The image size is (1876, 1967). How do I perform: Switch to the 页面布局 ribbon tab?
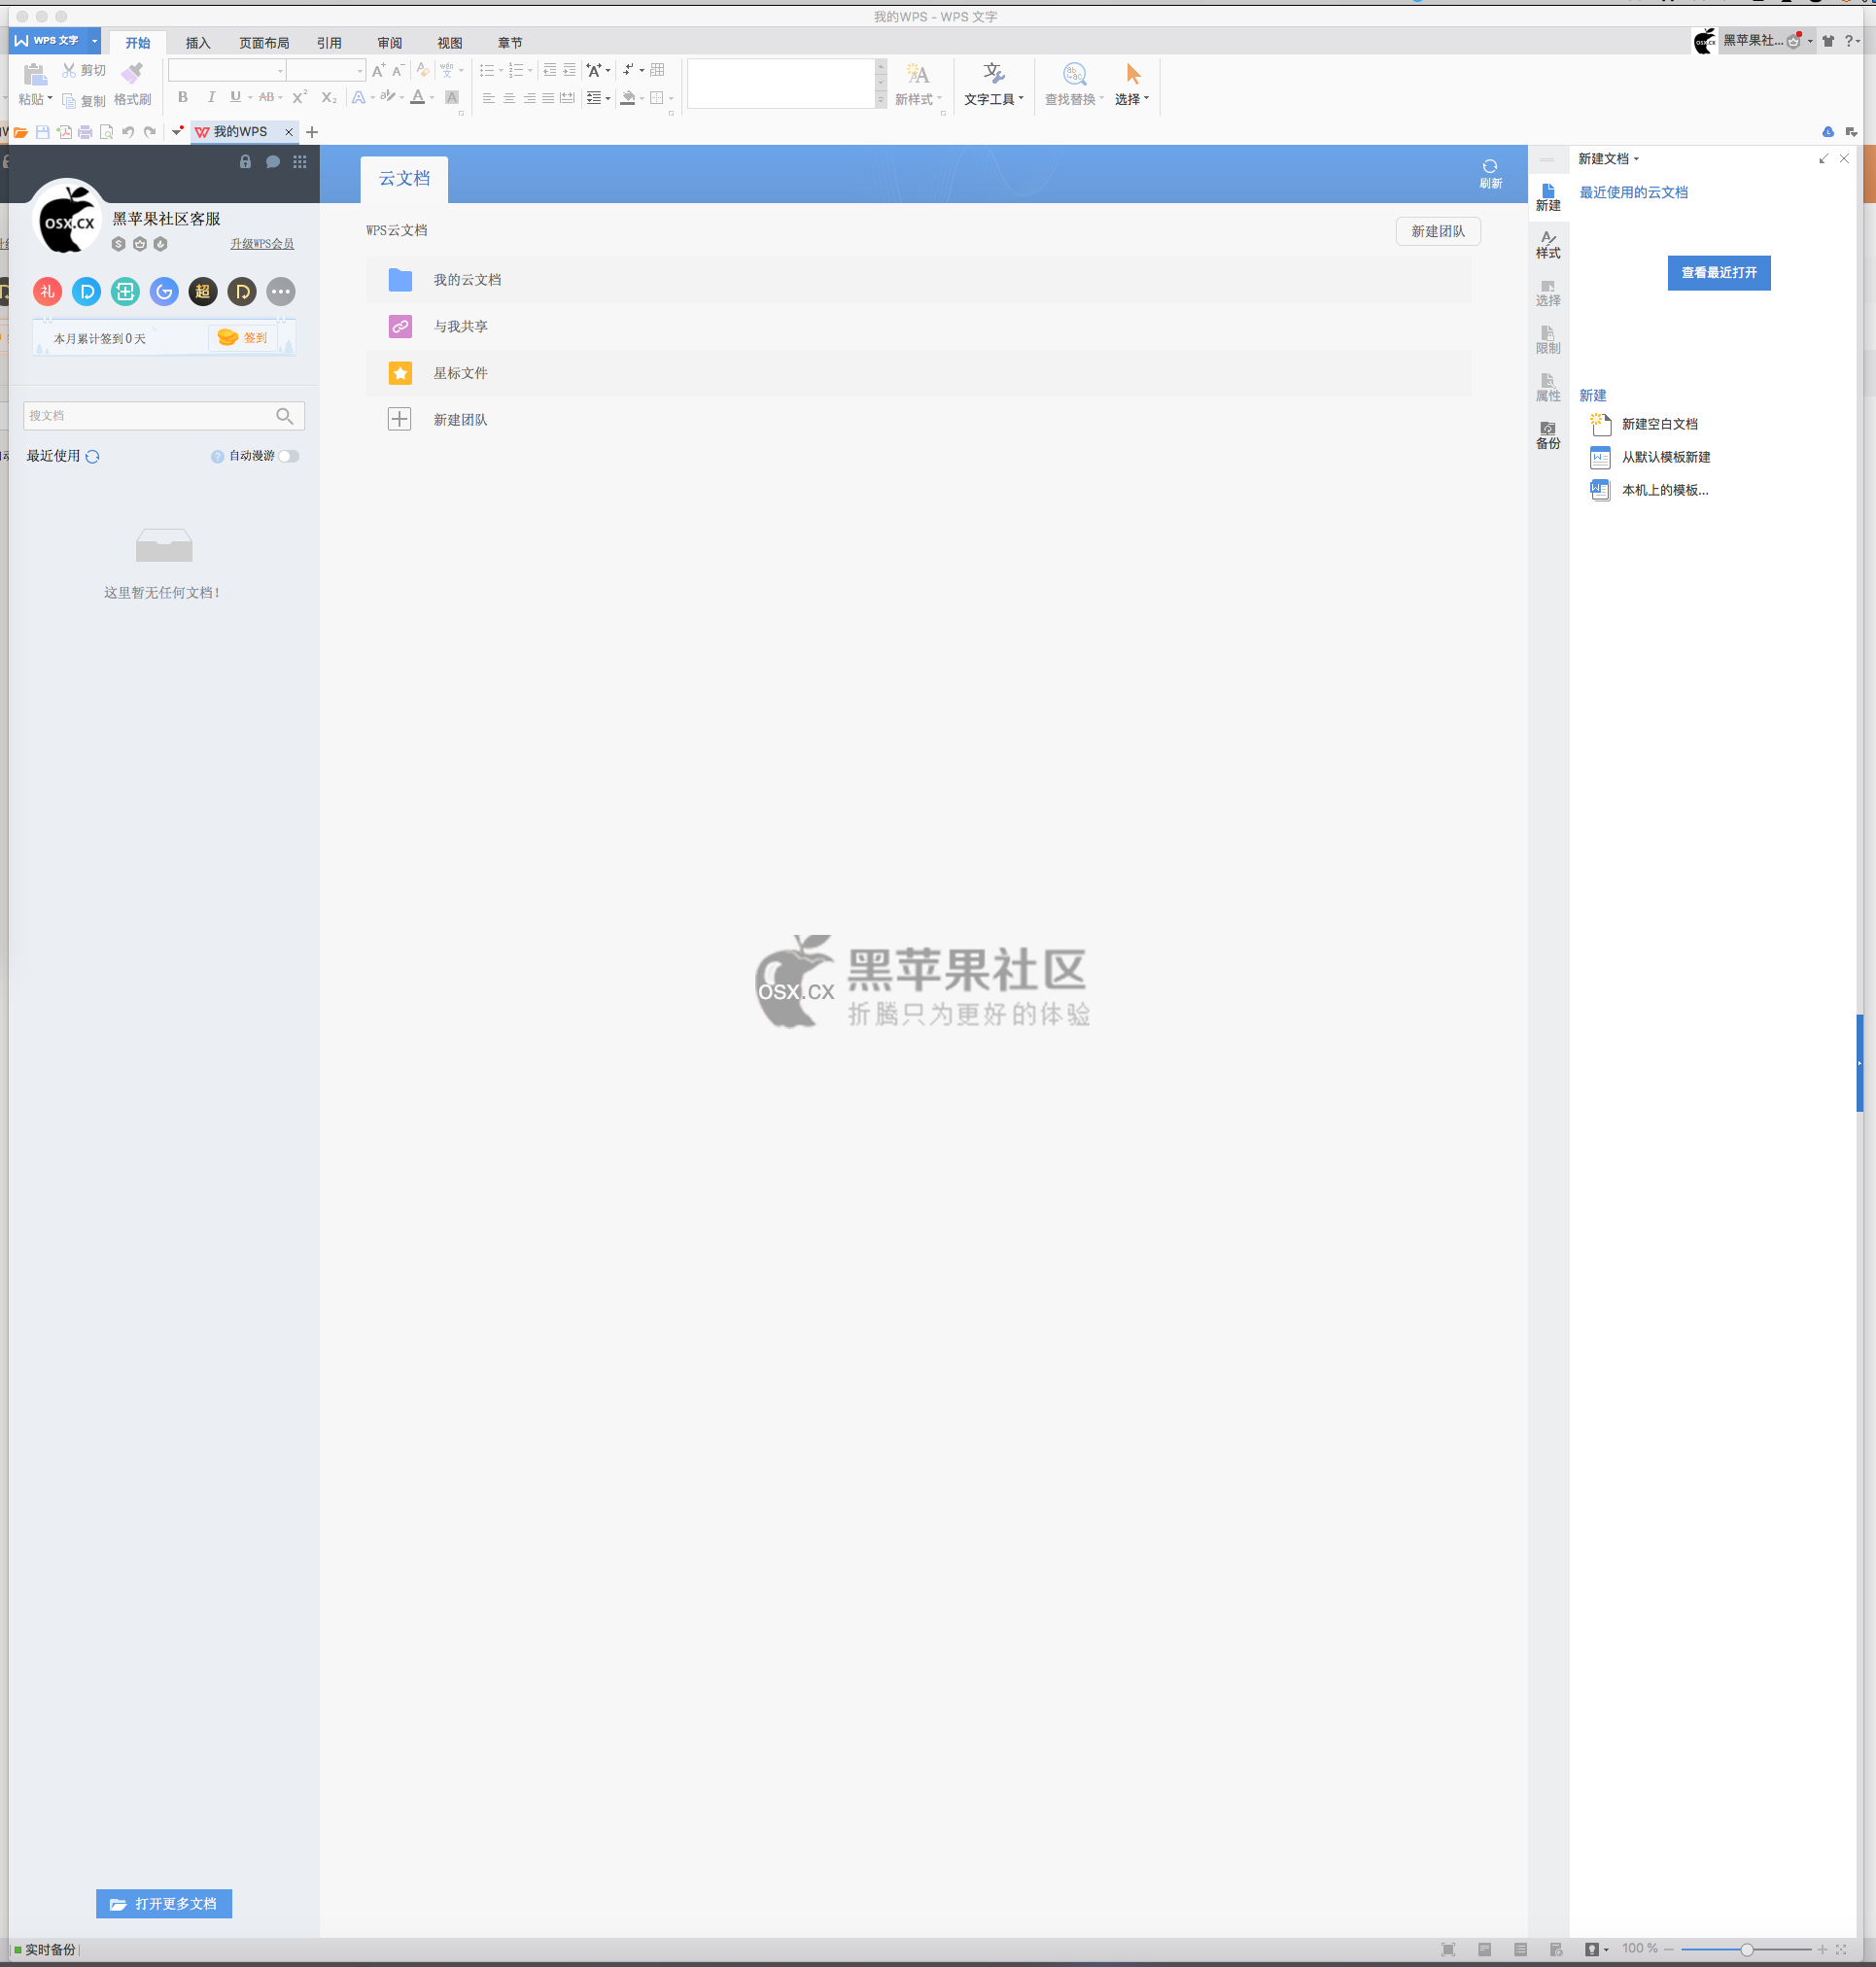coord(264,43)
